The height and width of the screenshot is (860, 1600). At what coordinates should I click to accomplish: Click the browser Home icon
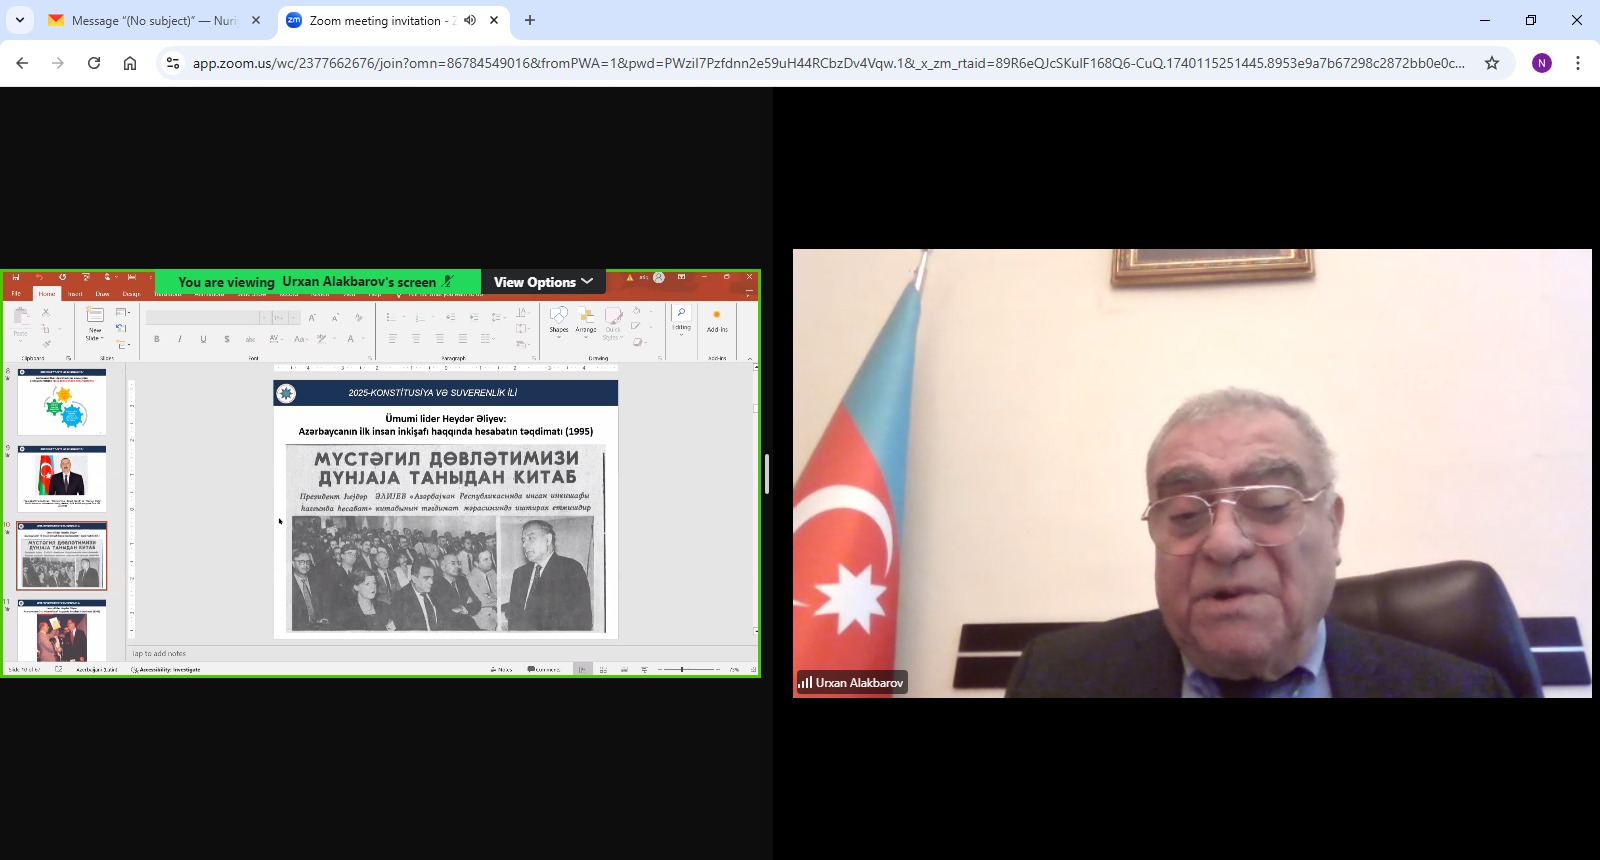[130, 63]
